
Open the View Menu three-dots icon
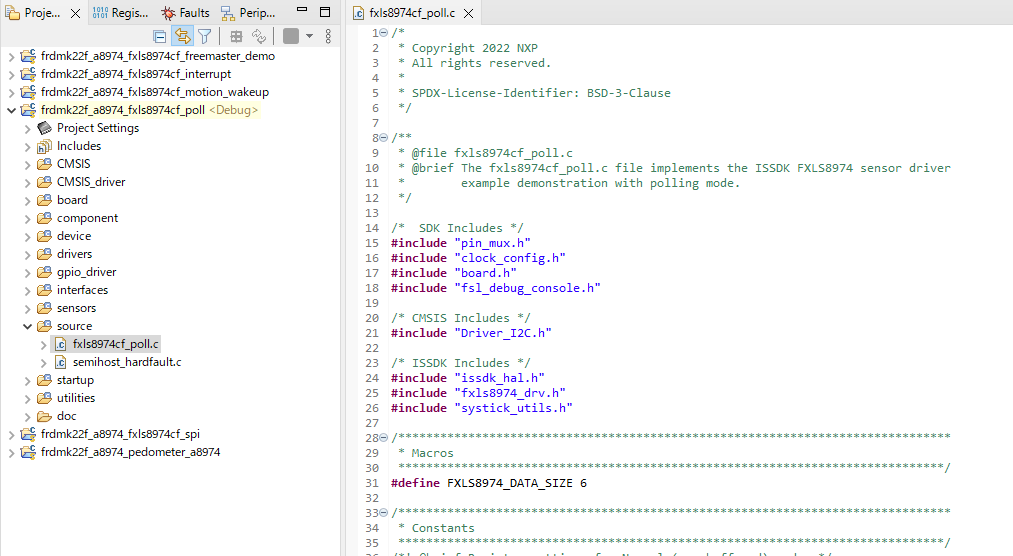click(x=328, y=36)
